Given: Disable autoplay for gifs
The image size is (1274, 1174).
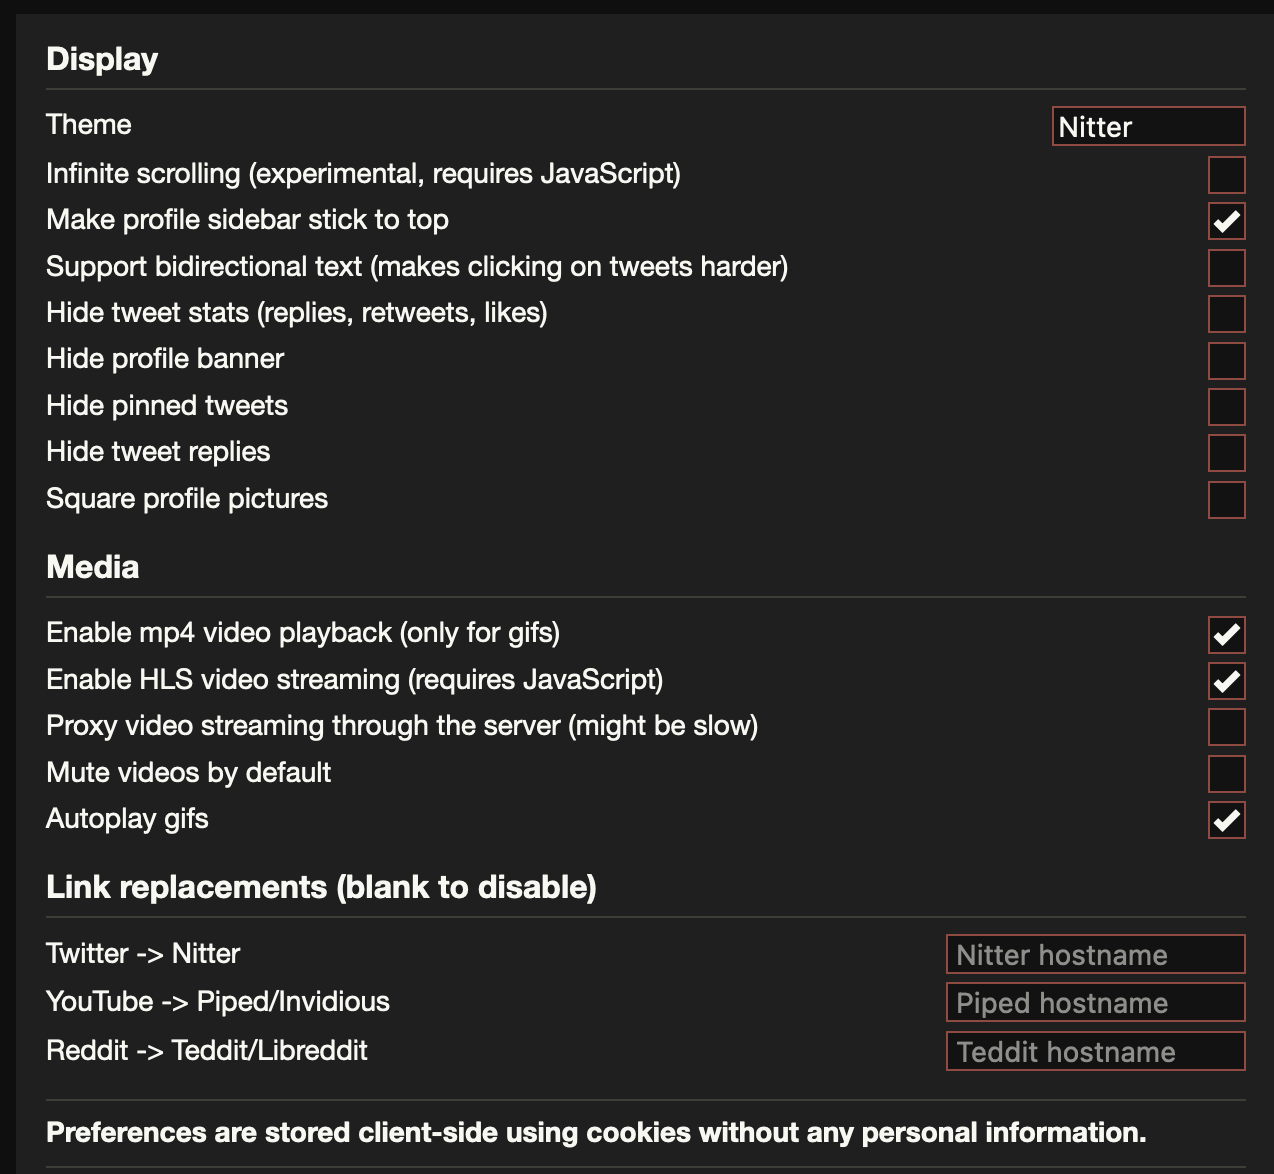Looking at the screenshot, I should pos(1226,820).
